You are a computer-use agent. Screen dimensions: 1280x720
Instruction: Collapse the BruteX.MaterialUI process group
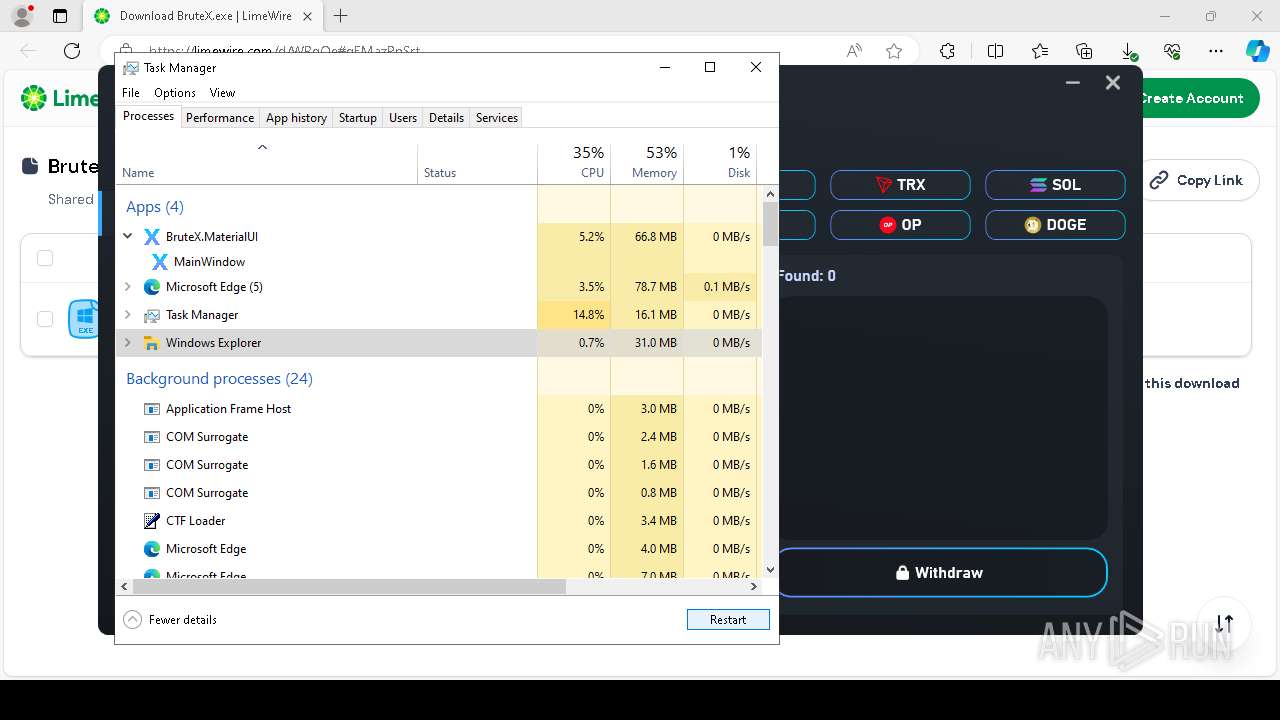(x=128, y=237)
